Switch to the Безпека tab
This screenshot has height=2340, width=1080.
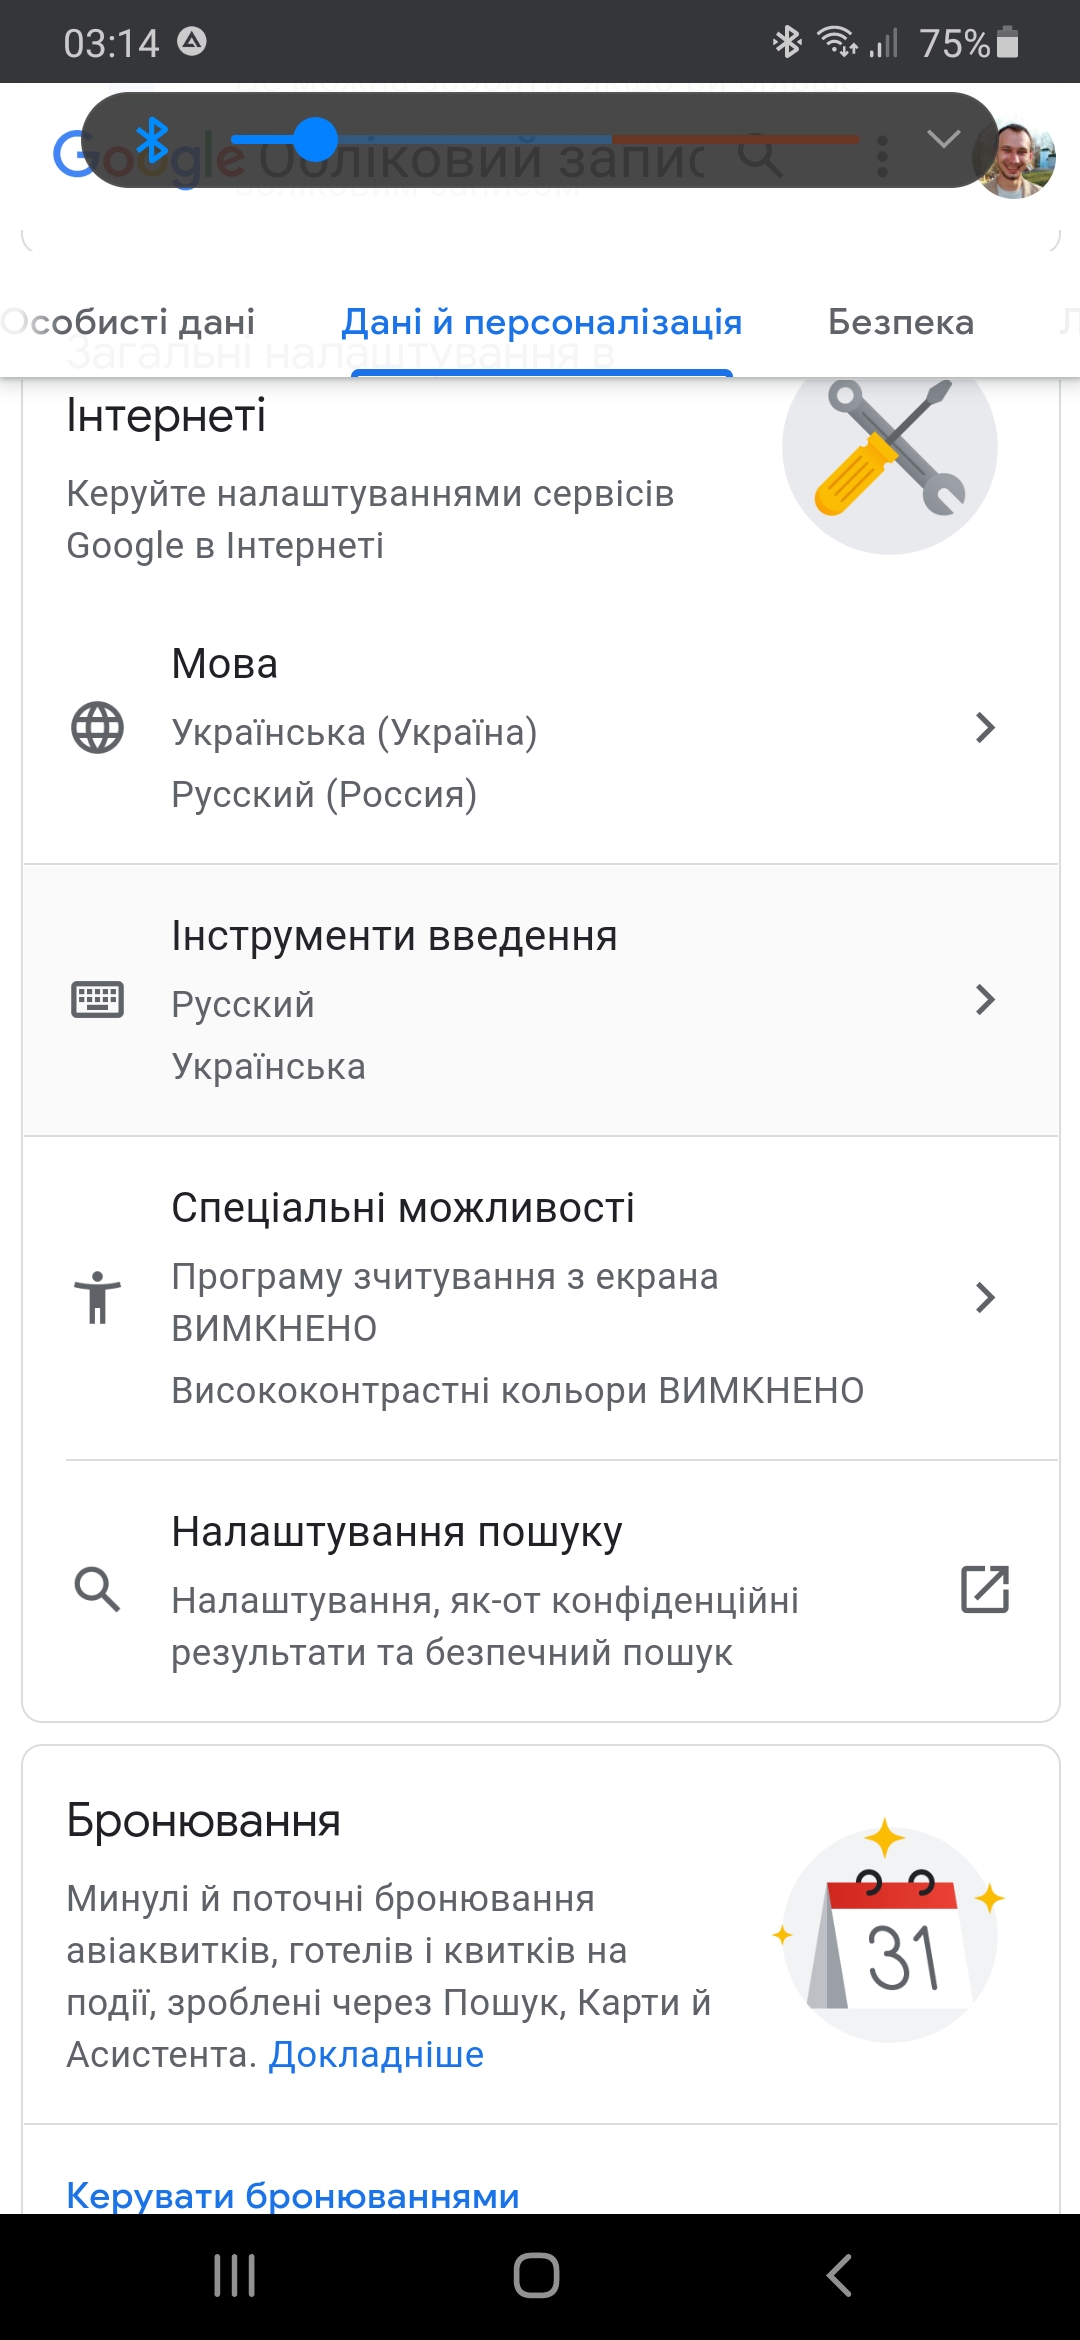[901, 322]
